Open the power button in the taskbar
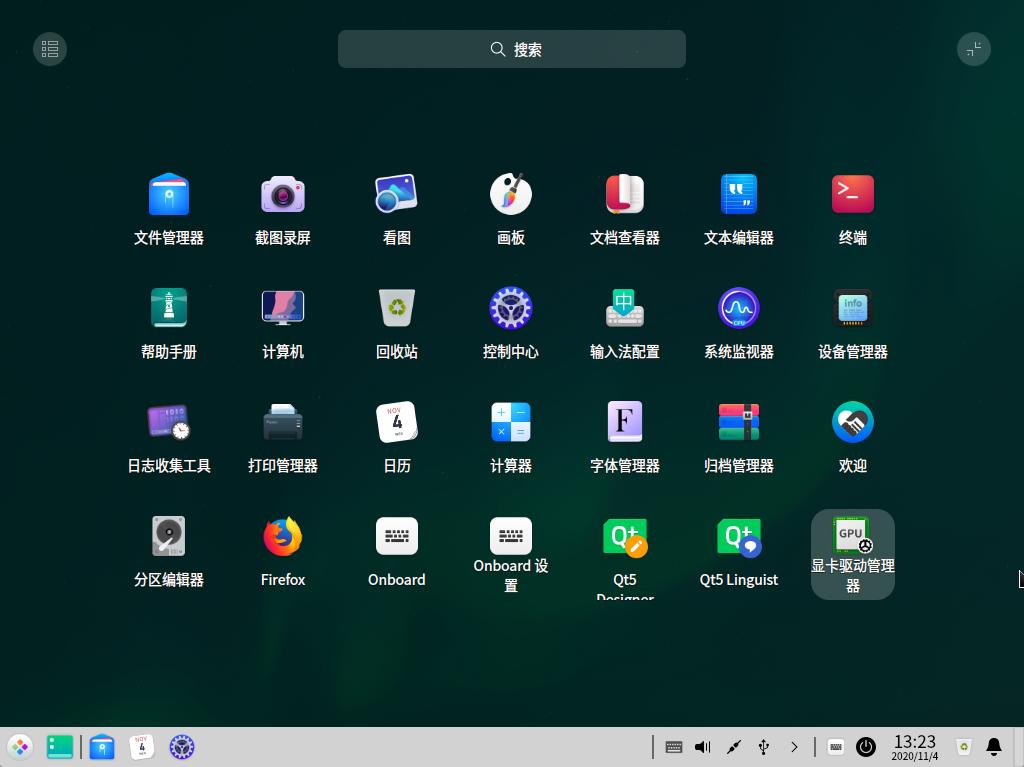1024x767 pixels. [866, 747]
